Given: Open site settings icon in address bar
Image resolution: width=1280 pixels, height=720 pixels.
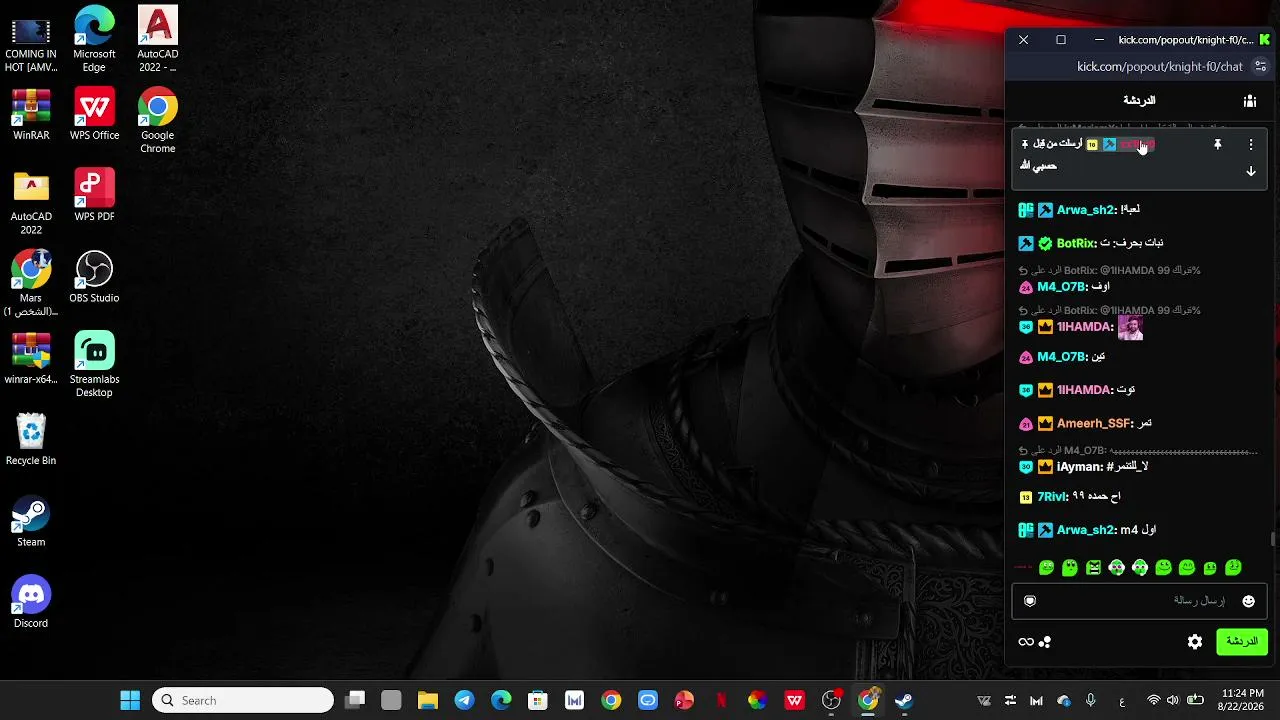Looking at the screenshot, I should 1260,66.
